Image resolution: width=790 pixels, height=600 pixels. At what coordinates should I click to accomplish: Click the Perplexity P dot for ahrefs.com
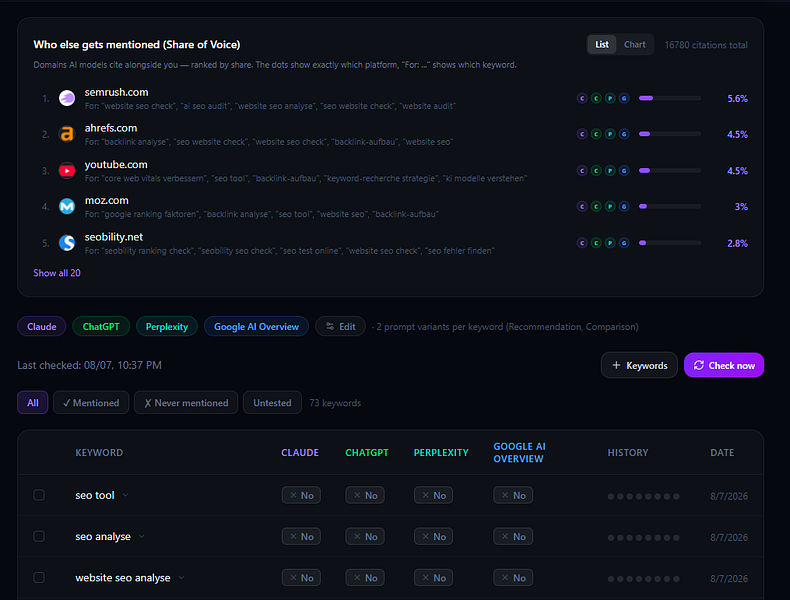[x=610, y=134]
